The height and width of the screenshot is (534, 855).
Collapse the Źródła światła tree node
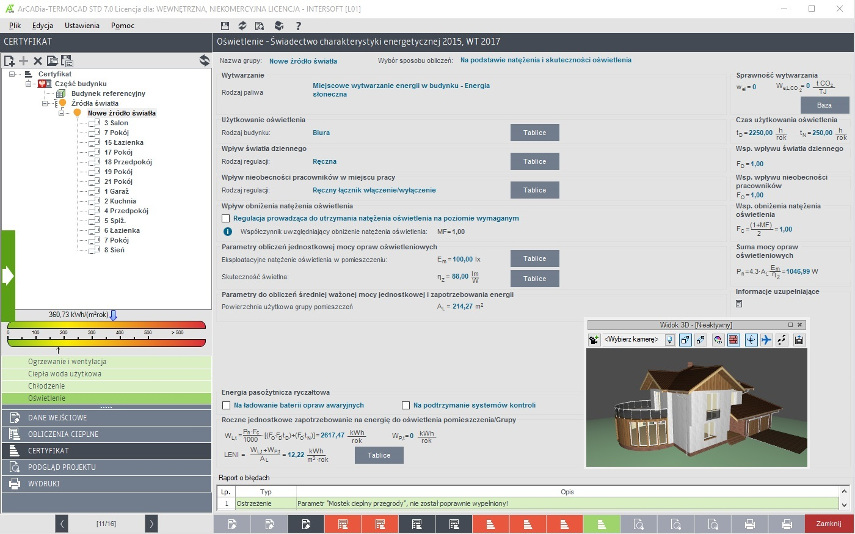click(45, 103)
